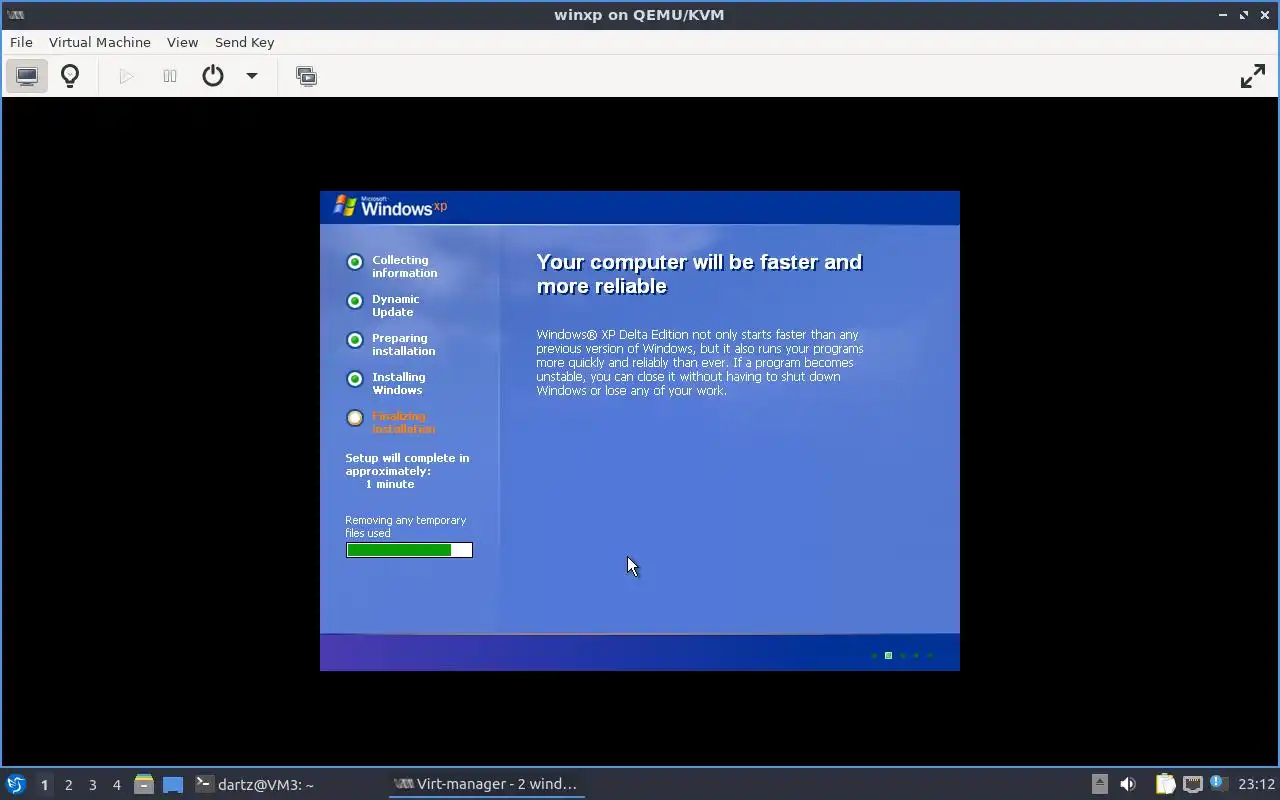Switch to the dartz@VM3 terminal window
Image resolution: width=1280 pixels, height=800 pixels.
255,784
